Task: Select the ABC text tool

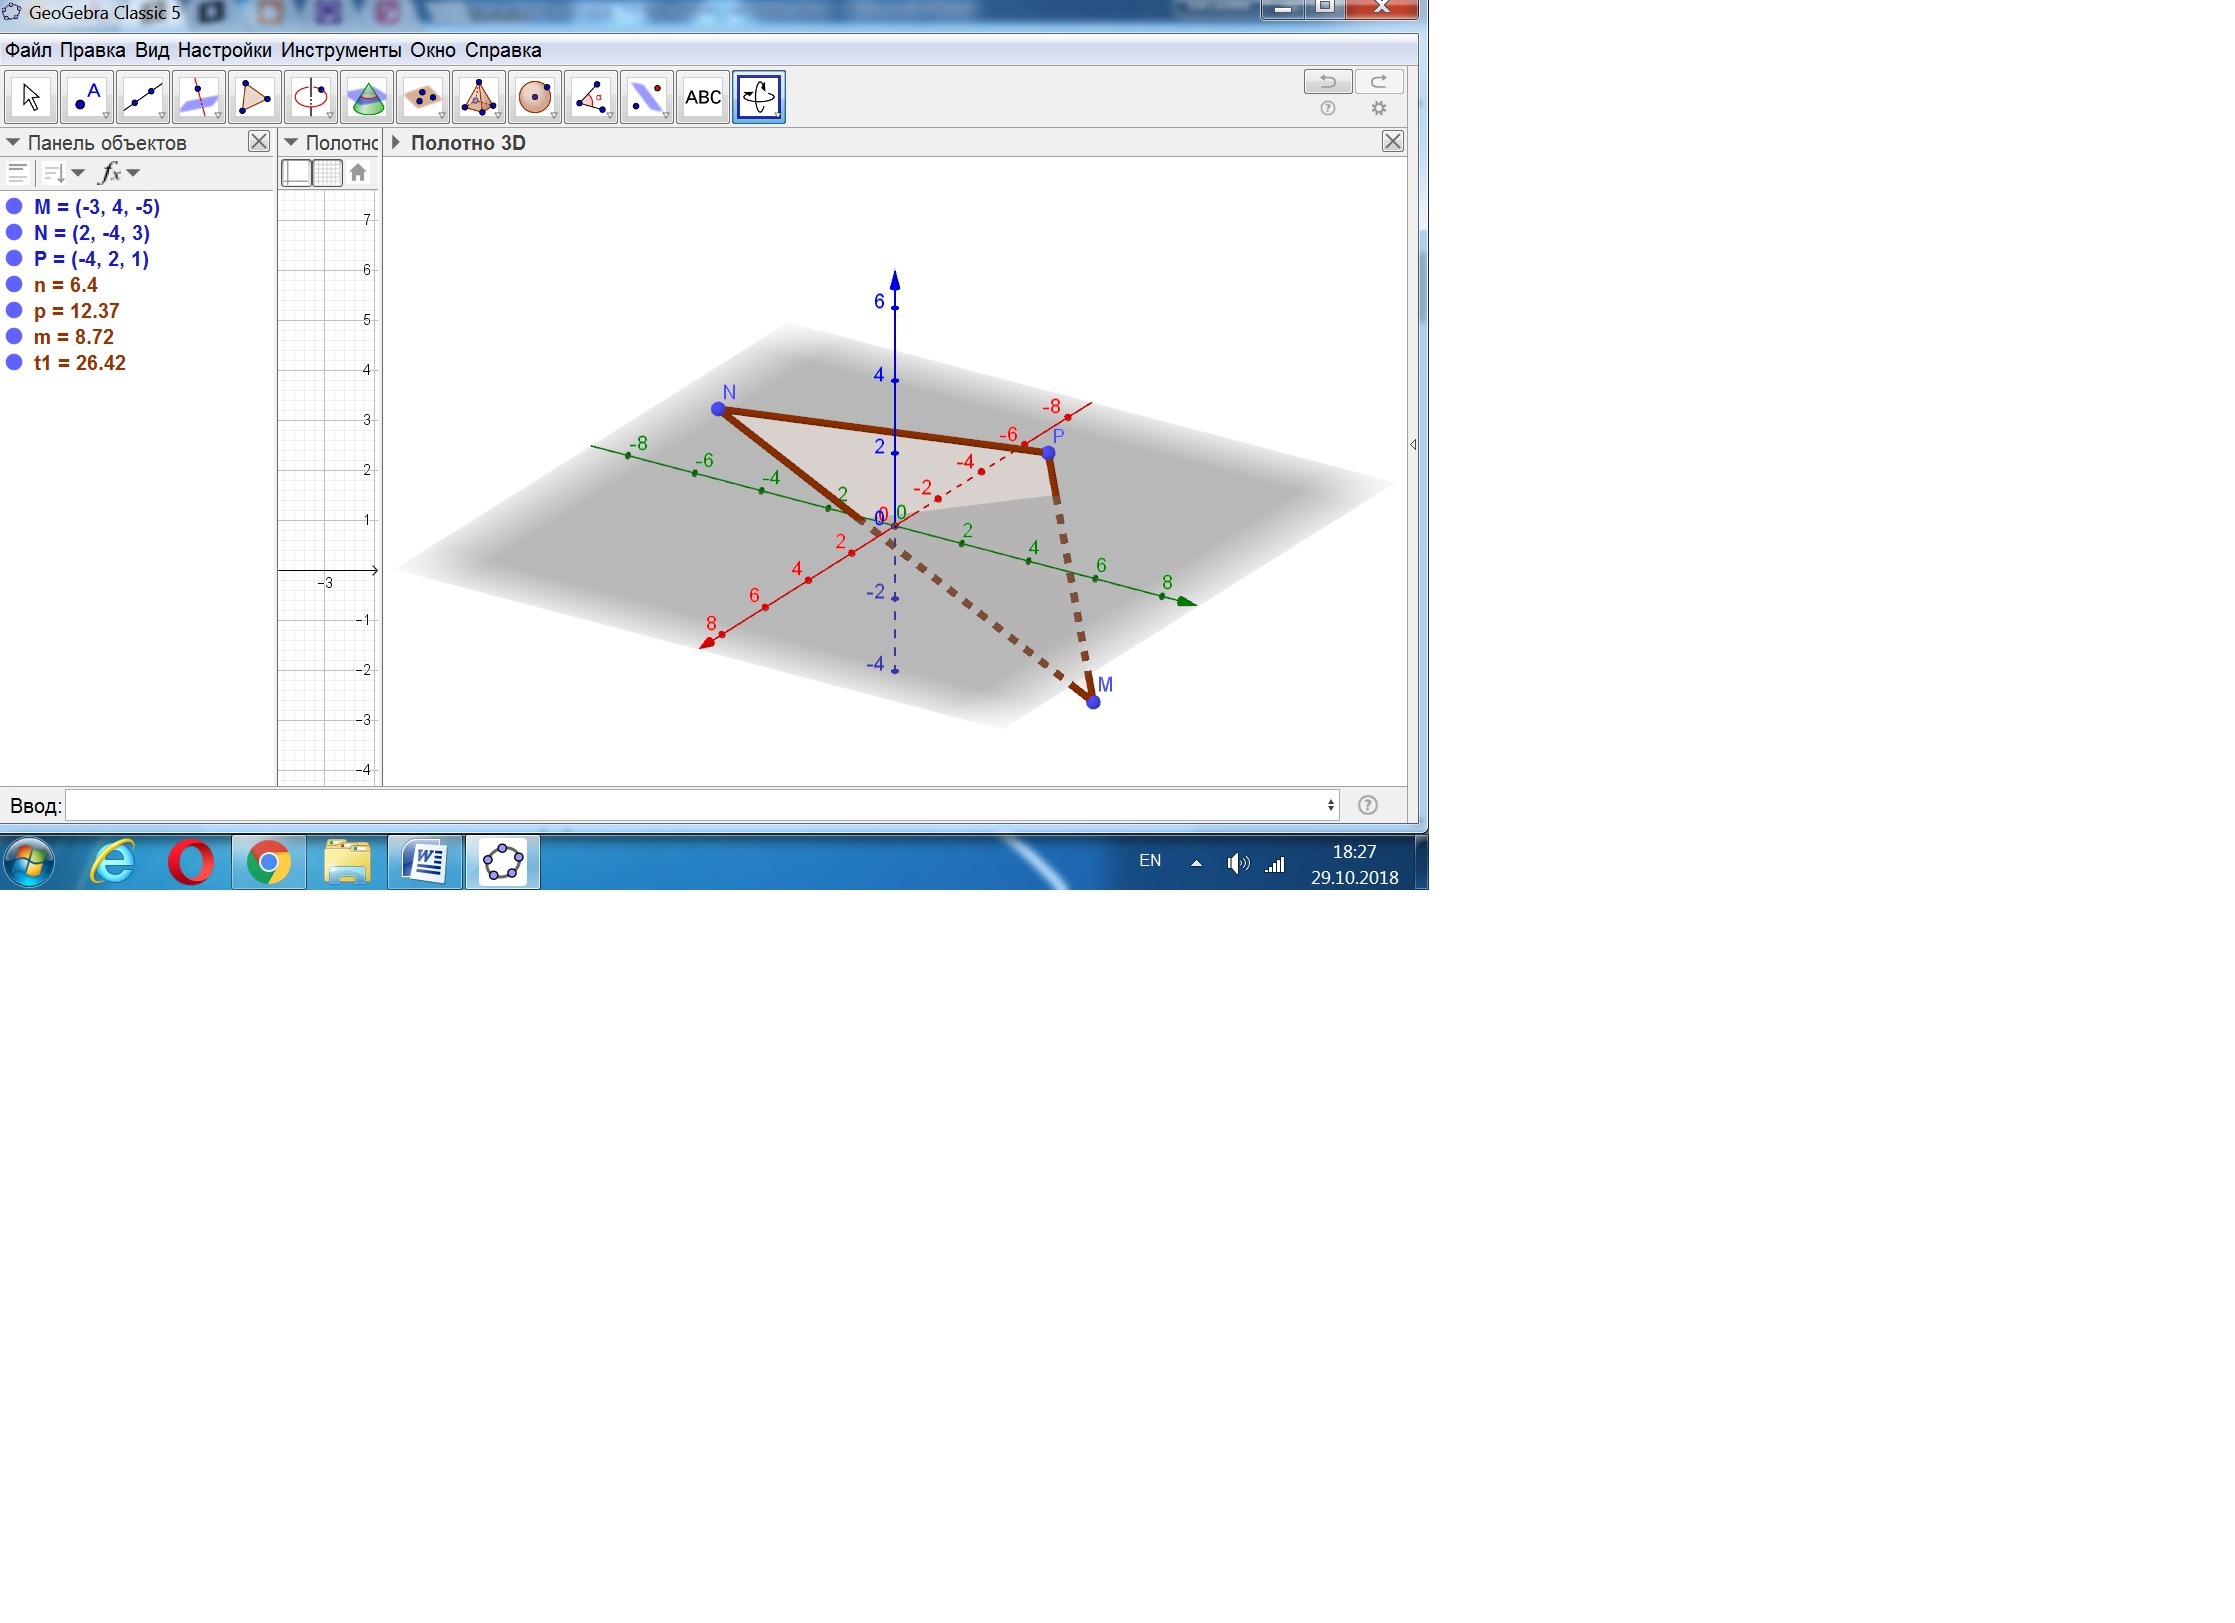Action: tap(703, 97)
